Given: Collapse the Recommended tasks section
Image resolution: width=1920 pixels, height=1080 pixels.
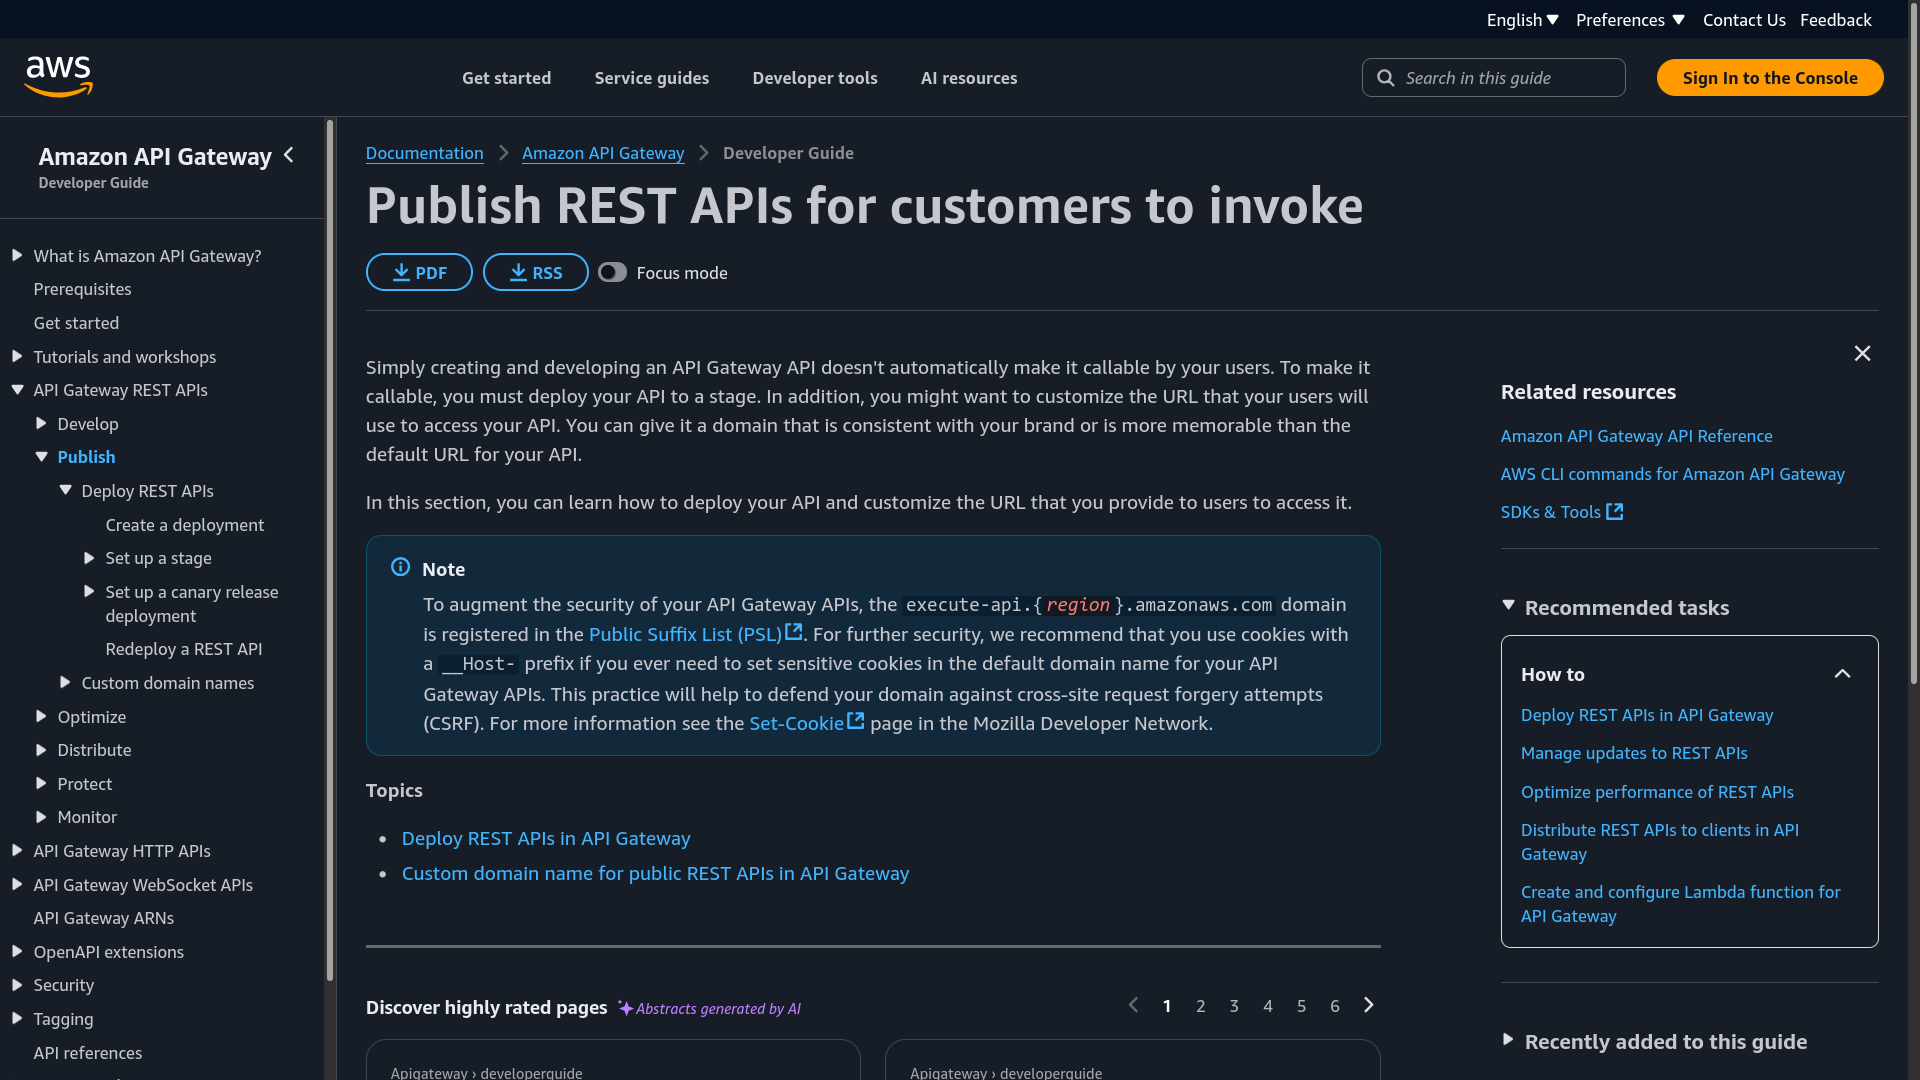Looking at the screenshot, I should (1508, 606).
